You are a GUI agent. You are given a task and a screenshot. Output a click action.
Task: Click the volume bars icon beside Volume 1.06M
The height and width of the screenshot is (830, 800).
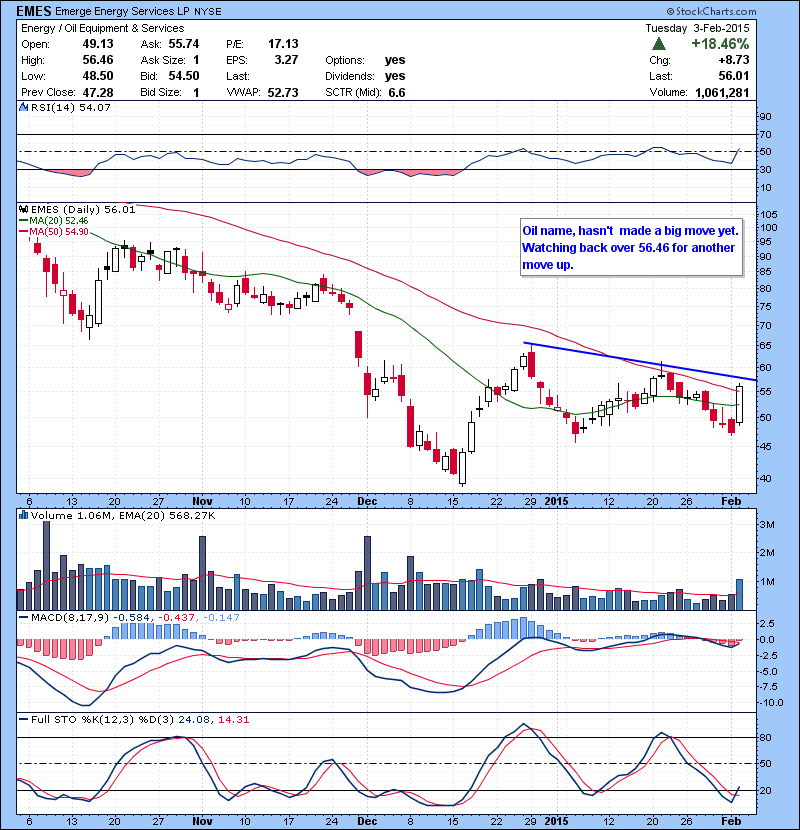tap(23, 515)
